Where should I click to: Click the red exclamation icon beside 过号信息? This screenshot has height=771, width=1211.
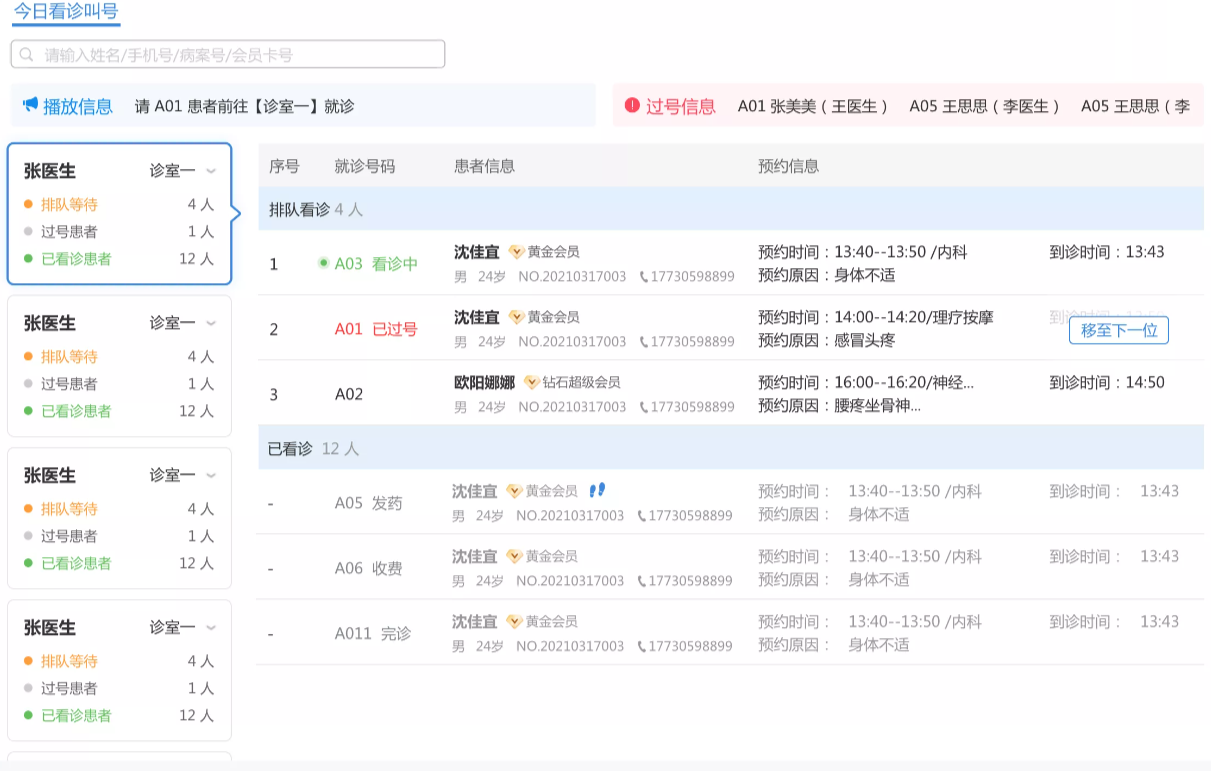click(x=632, y=105)
